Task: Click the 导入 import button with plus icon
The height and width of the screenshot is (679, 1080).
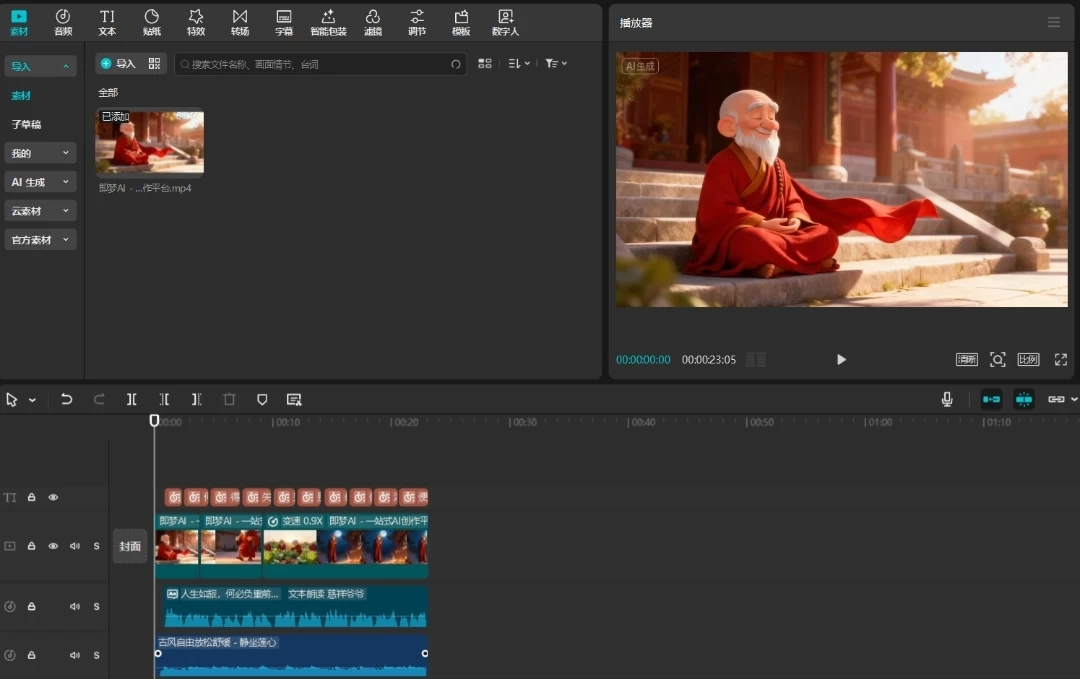Action: [118, 63]
